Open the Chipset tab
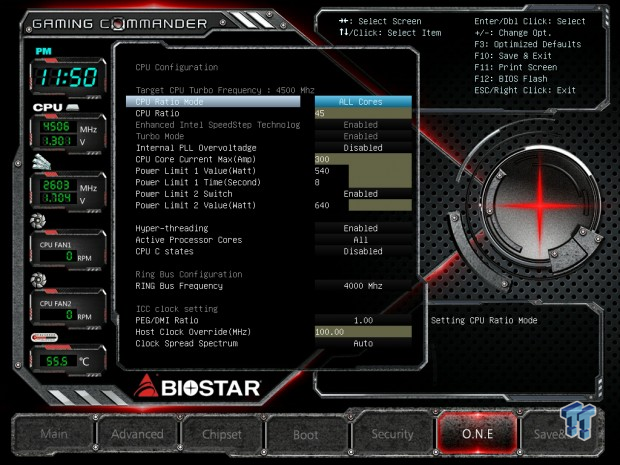The image size is (620, 465). (221, 434)
